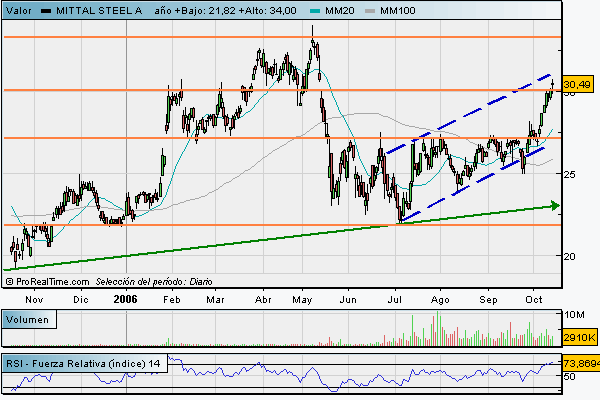Click the Abr label on the time axis
The image size is (600, 400).
(x=263, y=299)
